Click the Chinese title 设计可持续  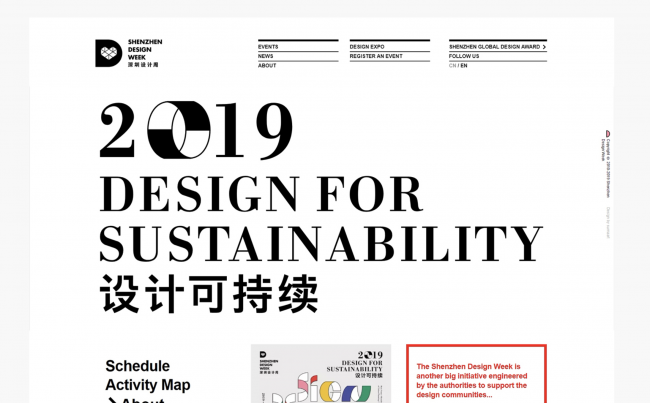coord(209,294)
